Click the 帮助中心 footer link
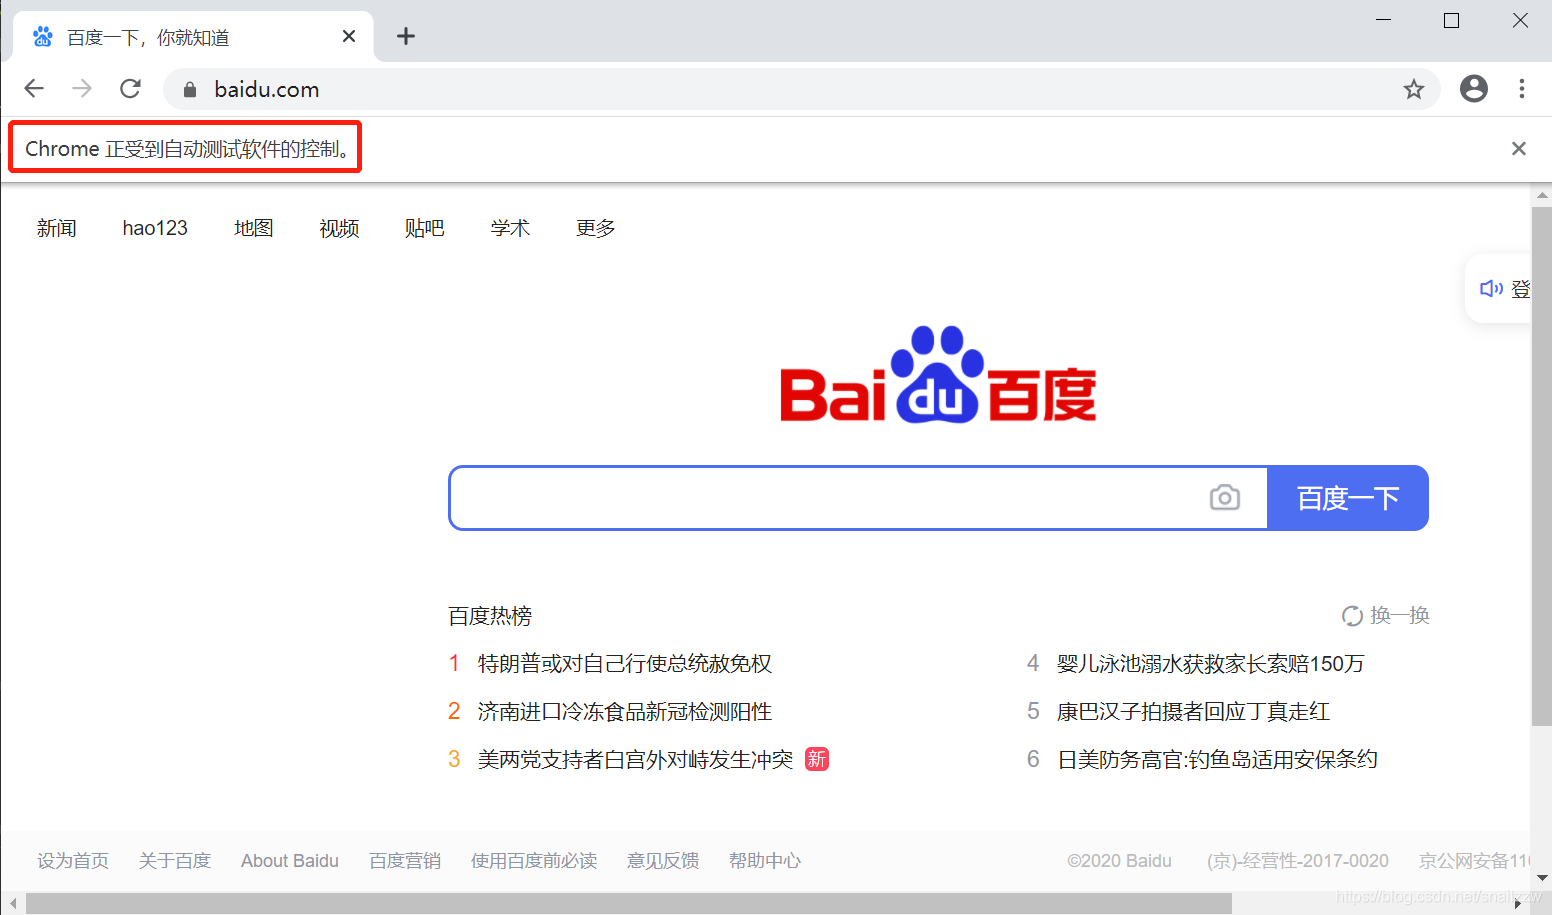The height and width of the screenshot is (915, 1552). 765,861
